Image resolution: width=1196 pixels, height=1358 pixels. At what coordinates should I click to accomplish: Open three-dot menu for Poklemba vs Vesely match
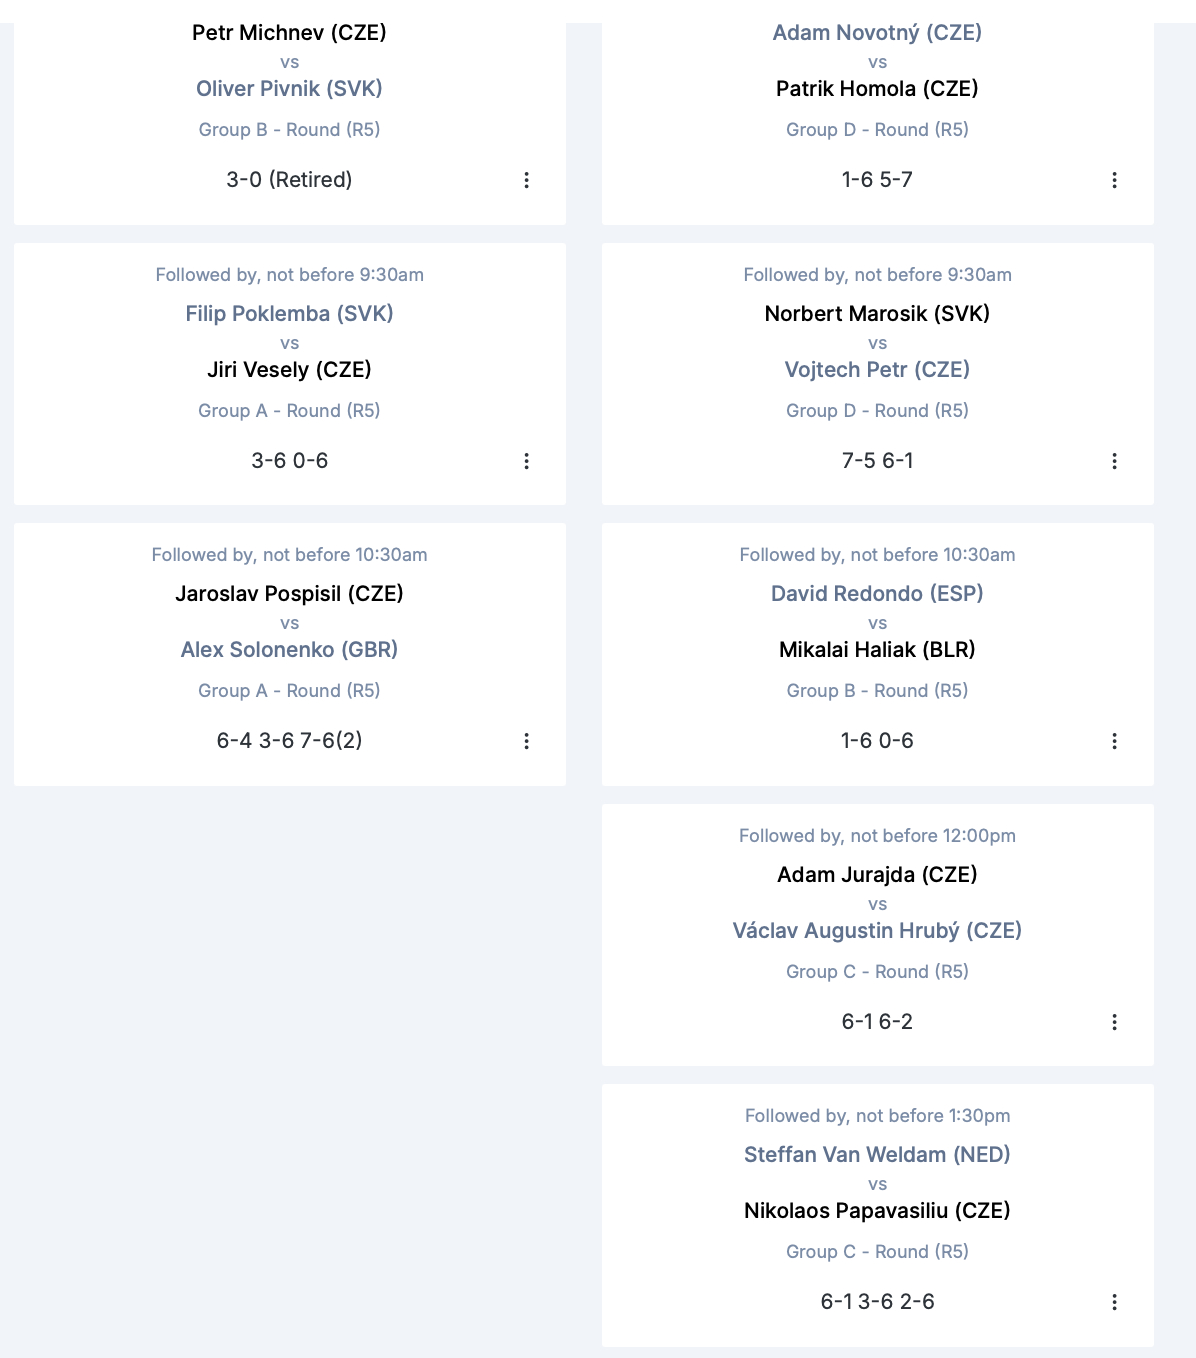(526, 461)
